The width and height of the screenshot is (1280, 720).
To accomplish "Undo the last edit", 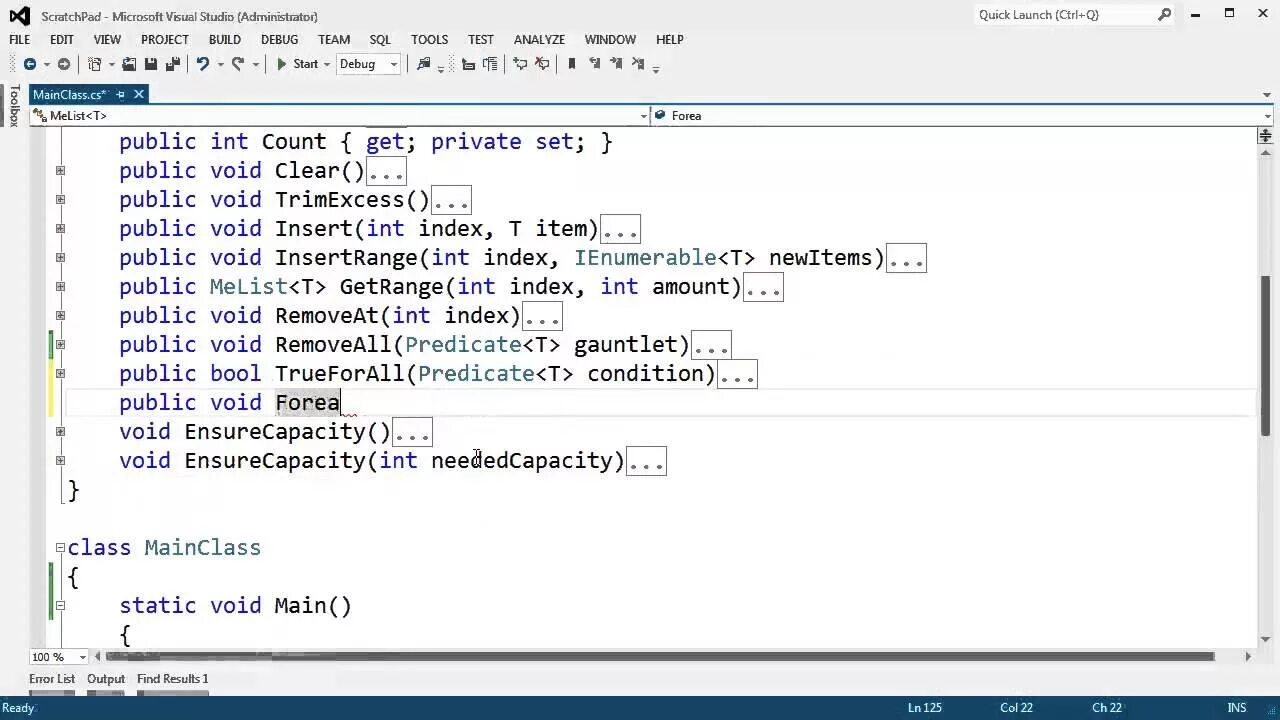I will tap(203, 64).
